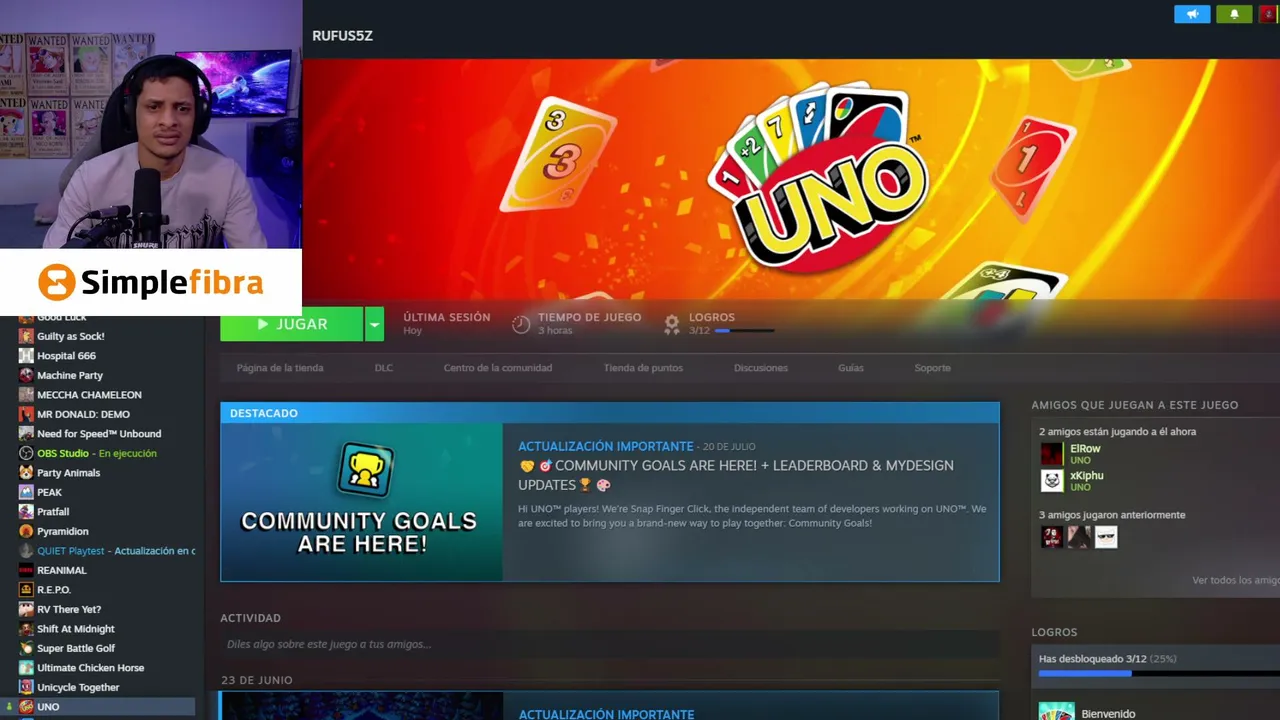Click the Guilty as Sock! game icon
1280x720 pixels.
coord(26,336)
